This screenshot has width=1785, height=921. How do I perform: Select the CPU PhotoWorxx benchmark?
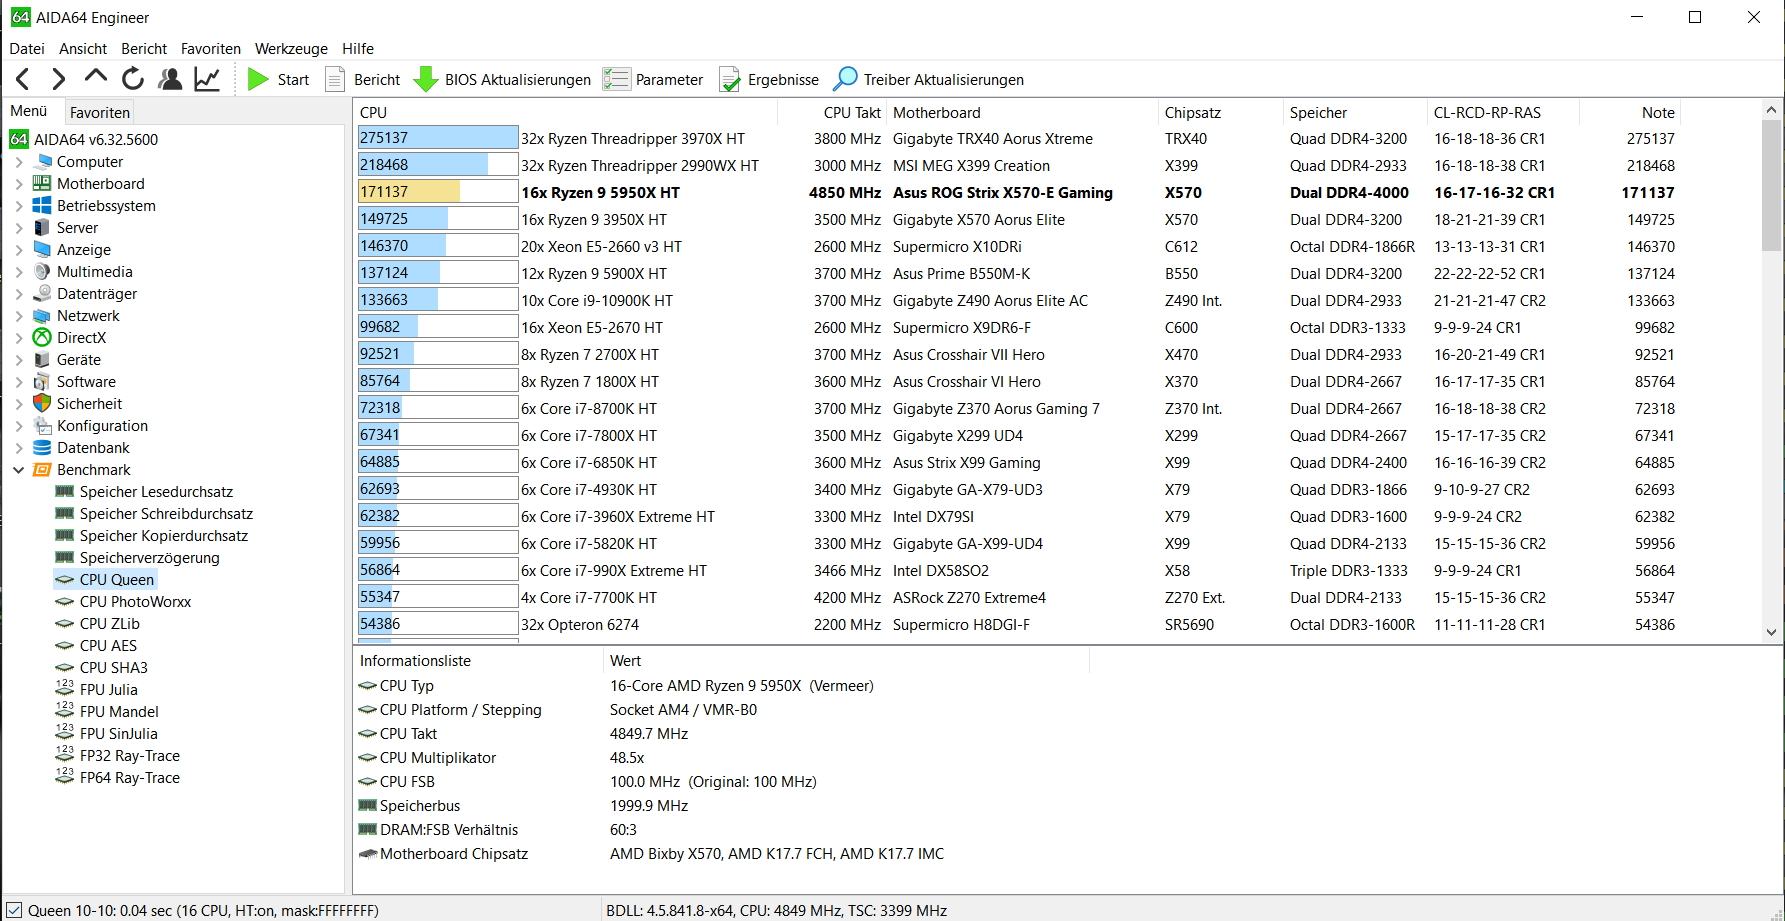[135, 601]
